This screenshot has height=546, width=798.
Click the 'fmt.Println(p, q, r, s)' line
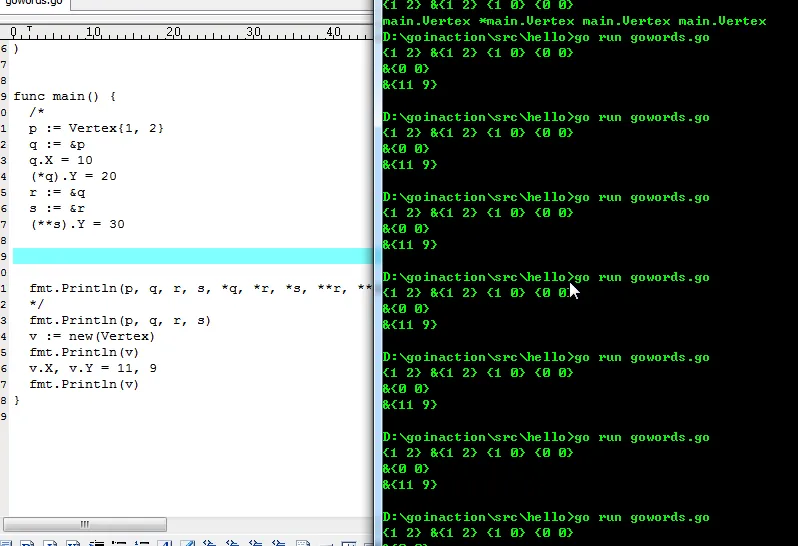pyautogui.click(x=120, y=320)
